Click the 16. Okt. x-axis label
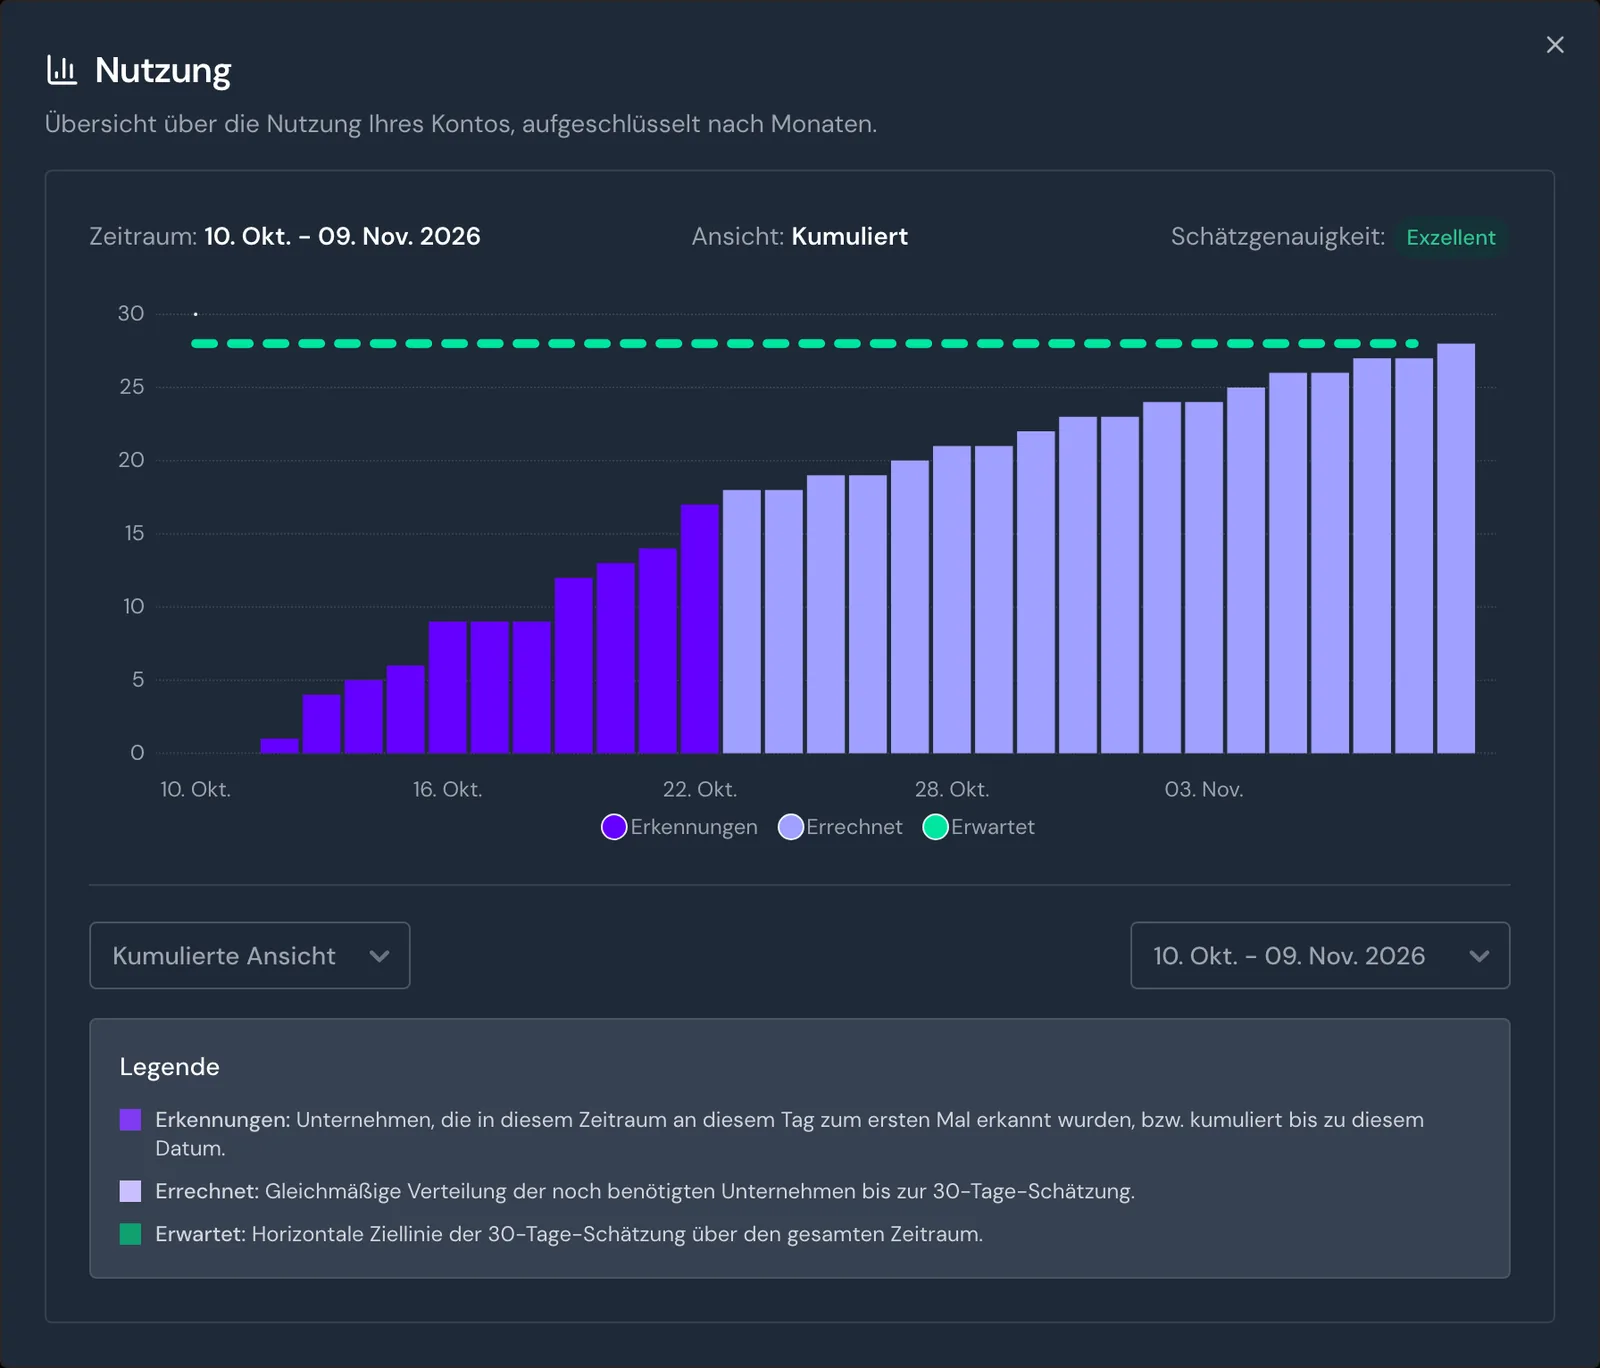Image resolution: width=1600 pixels, height=1368 pixels. [x=447, y=789]
